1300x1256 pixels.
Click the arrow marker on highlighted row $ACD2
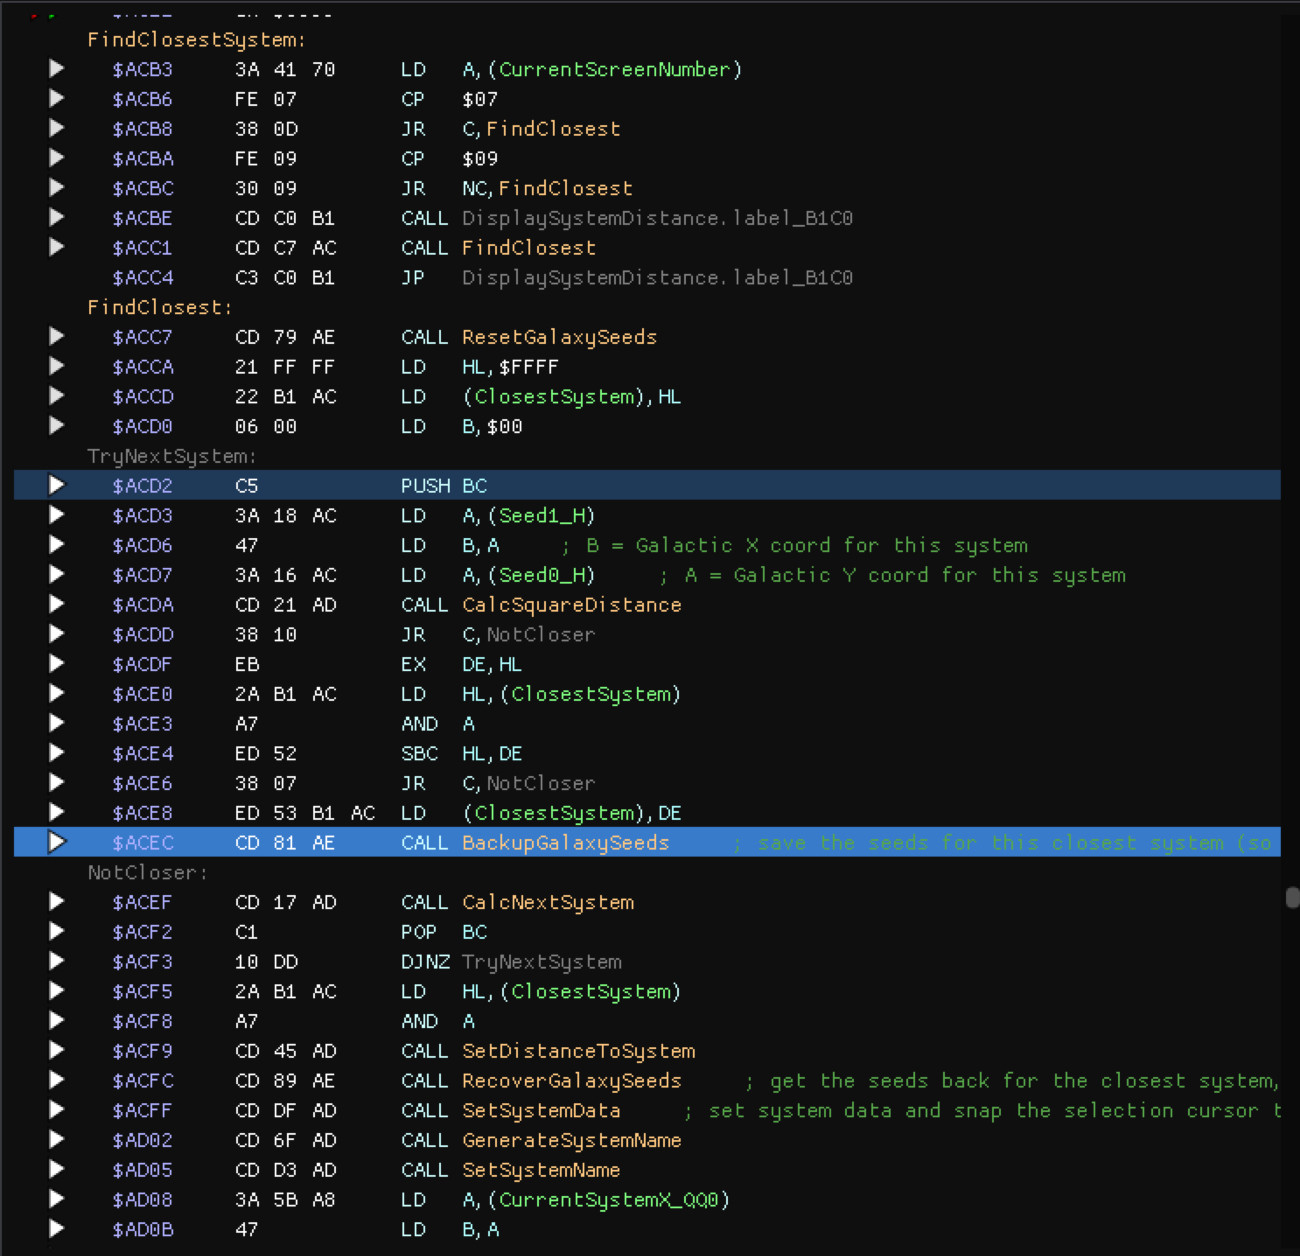[57, 485]
